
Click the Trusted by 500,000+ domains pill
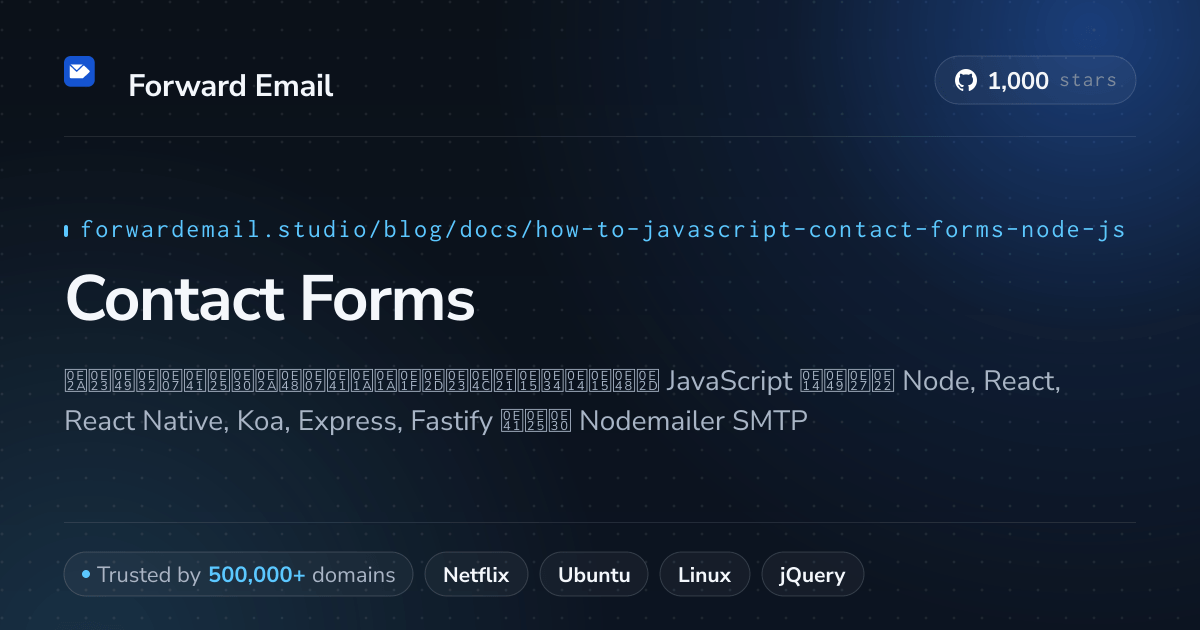238,575
